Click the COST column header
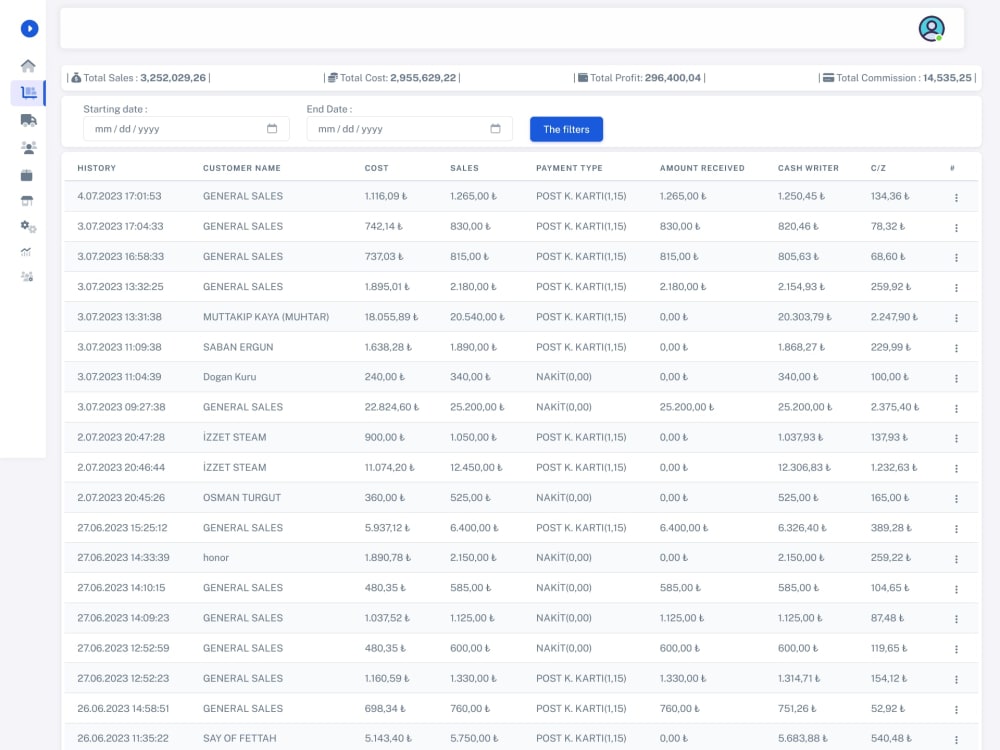The width and height of the screenshot is (1000, 750). (x=376, y=168)
